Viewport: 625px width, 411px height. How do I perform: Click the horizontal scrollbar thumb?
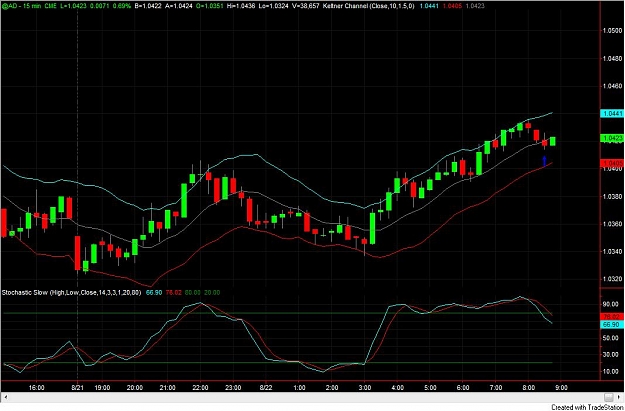609,397
